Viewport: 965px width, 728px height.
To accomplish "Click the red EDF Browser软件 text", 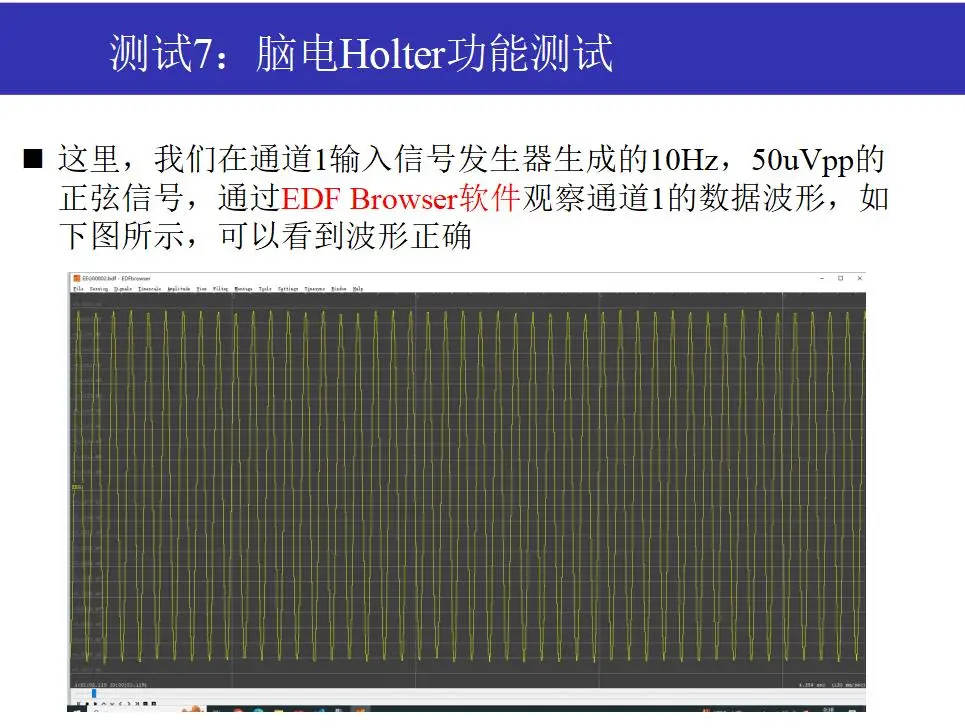I will click(400, 198).
